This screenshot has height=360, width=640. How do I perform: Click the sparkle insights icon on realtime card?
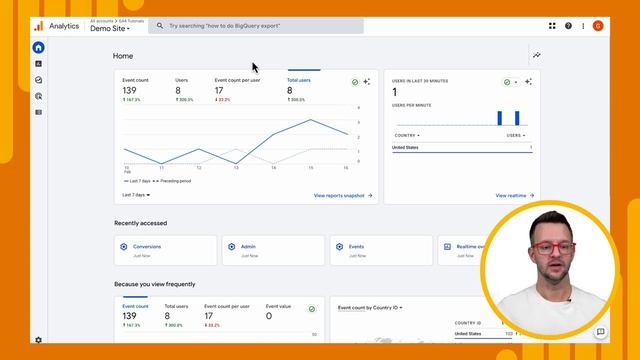[529, 82]
